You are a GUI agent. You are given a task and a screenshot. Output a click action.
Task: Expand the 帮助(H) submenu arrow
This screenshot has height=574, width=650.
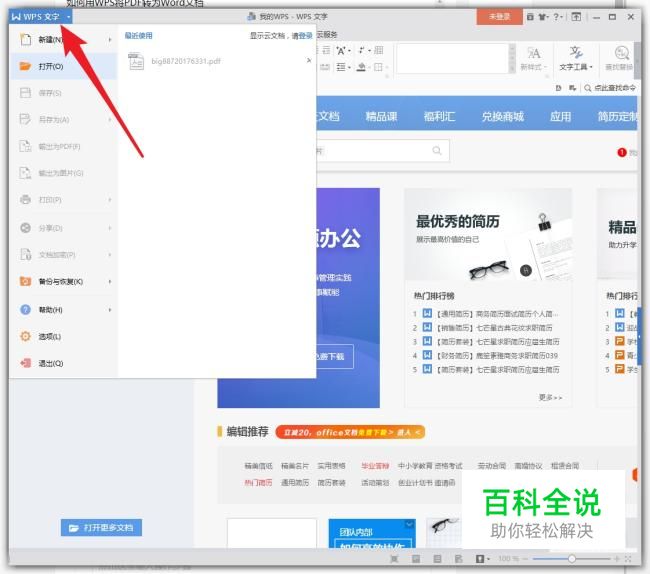(110, 310)
